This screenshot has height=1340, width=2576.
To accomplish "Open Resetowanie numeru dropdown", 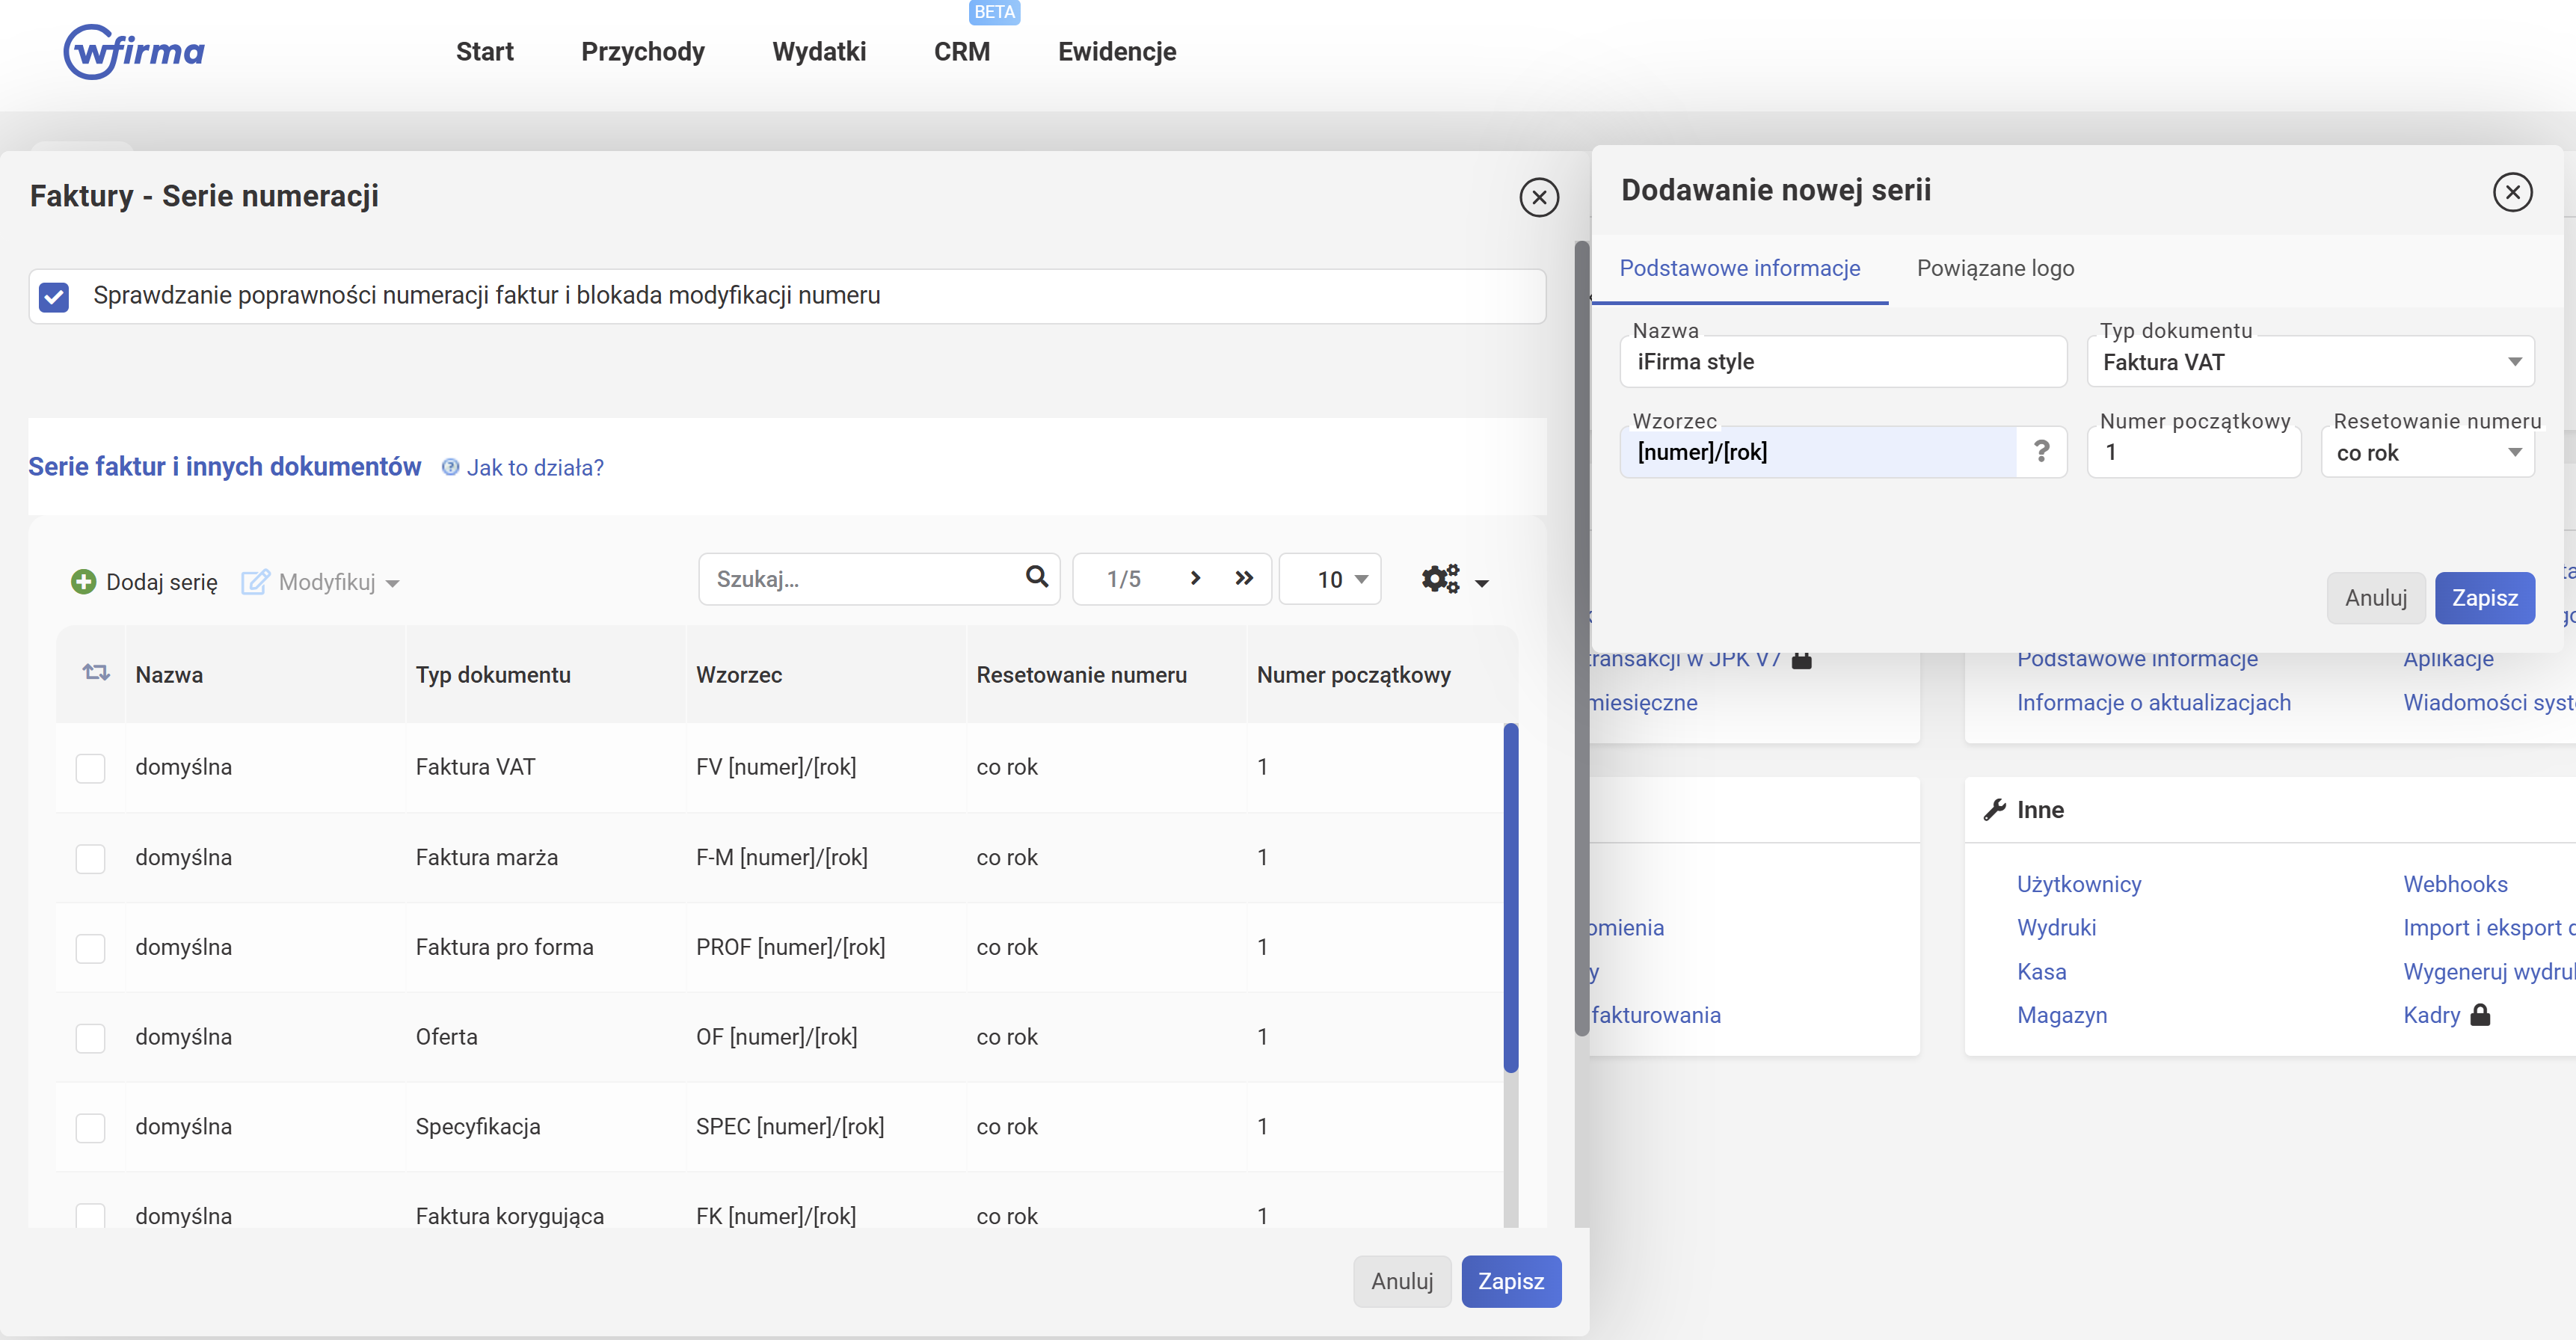I will click(2427, 452).
